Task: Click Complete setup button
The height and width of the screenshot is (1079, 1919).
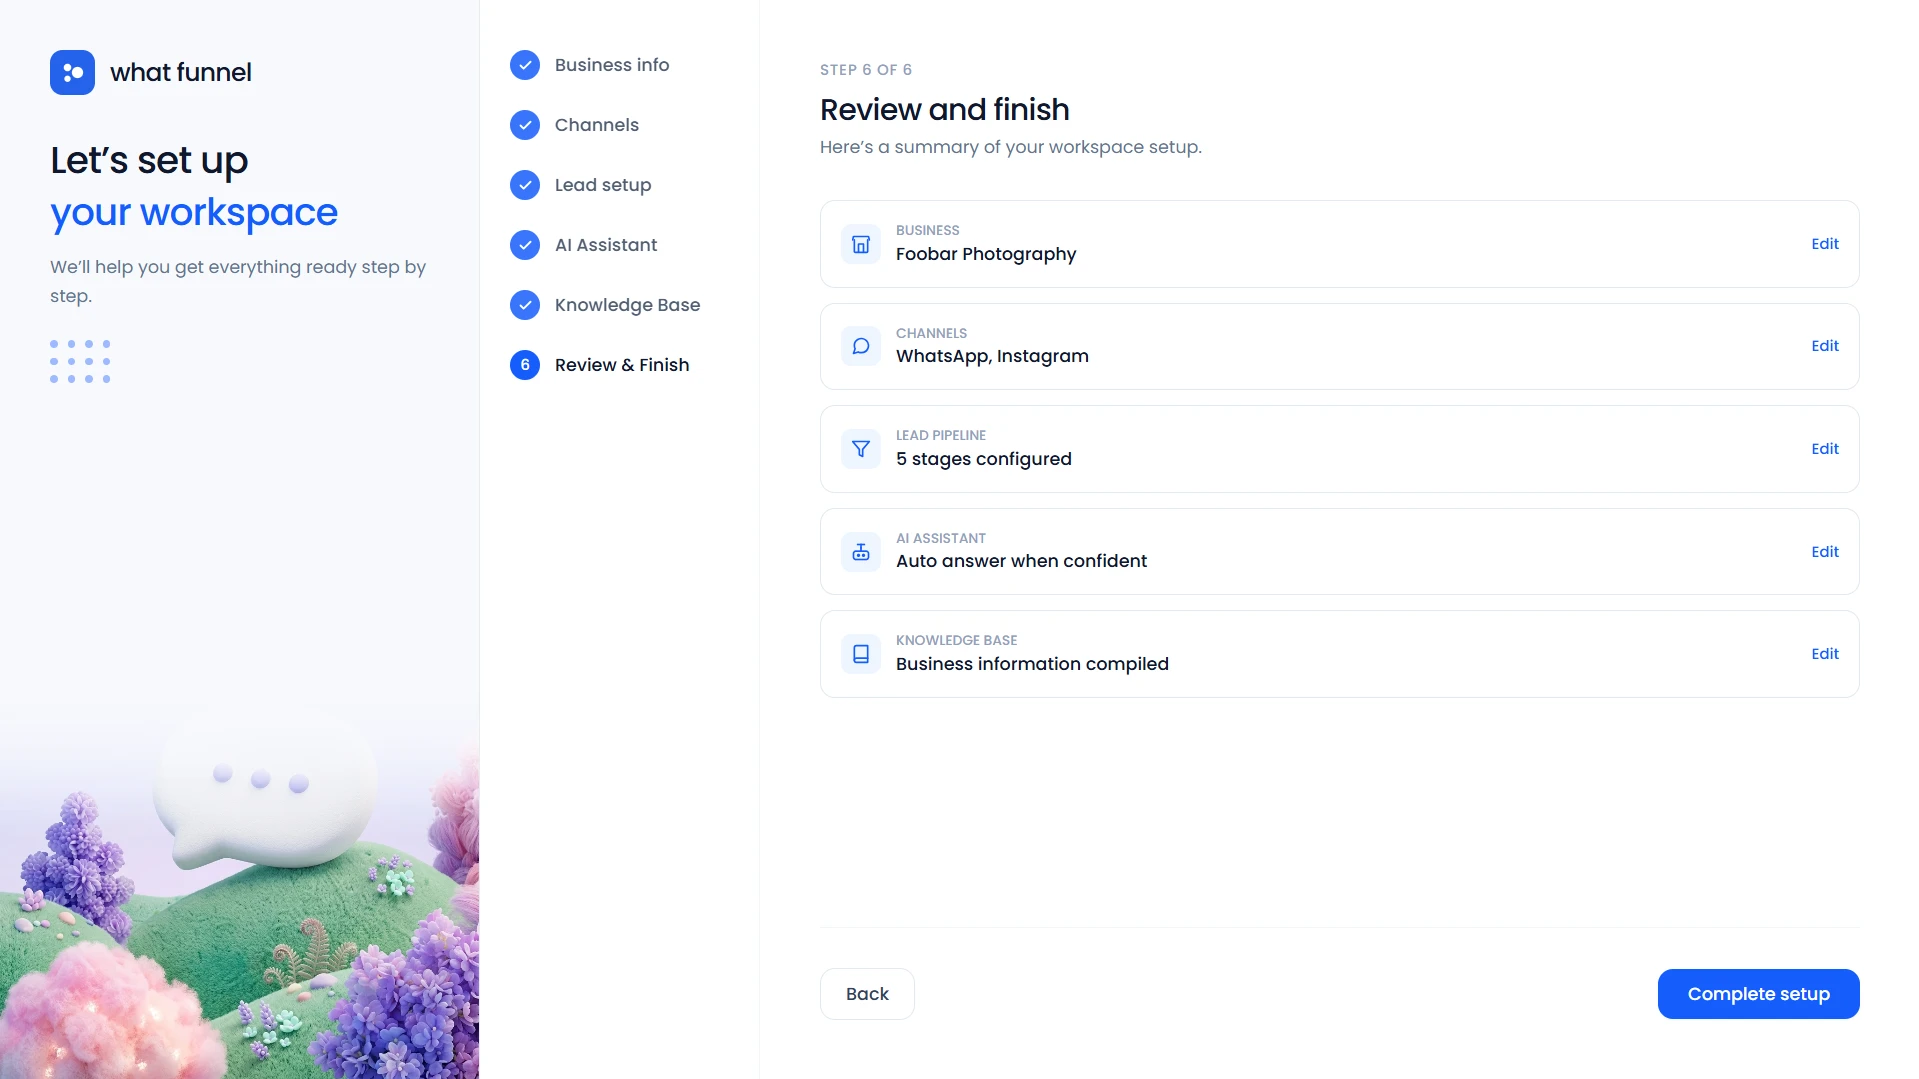Action: [1758, 994]
